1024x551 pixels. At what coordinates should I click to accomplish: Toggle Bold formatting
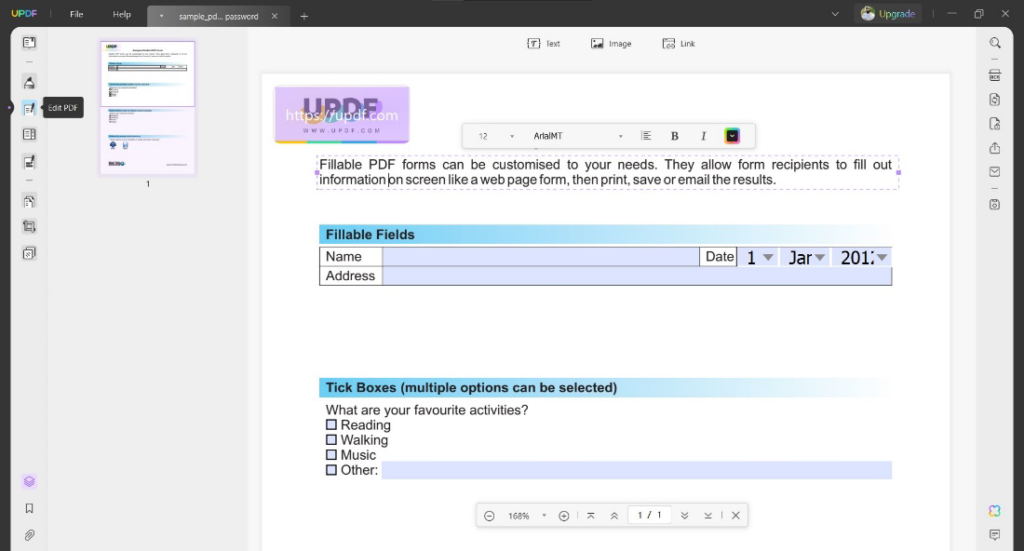tap(675, 136)
